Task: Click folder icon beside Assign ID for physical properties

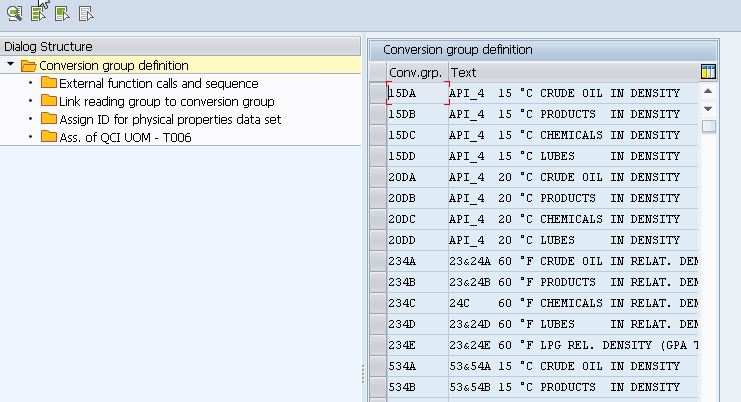Action: point(49,119)
